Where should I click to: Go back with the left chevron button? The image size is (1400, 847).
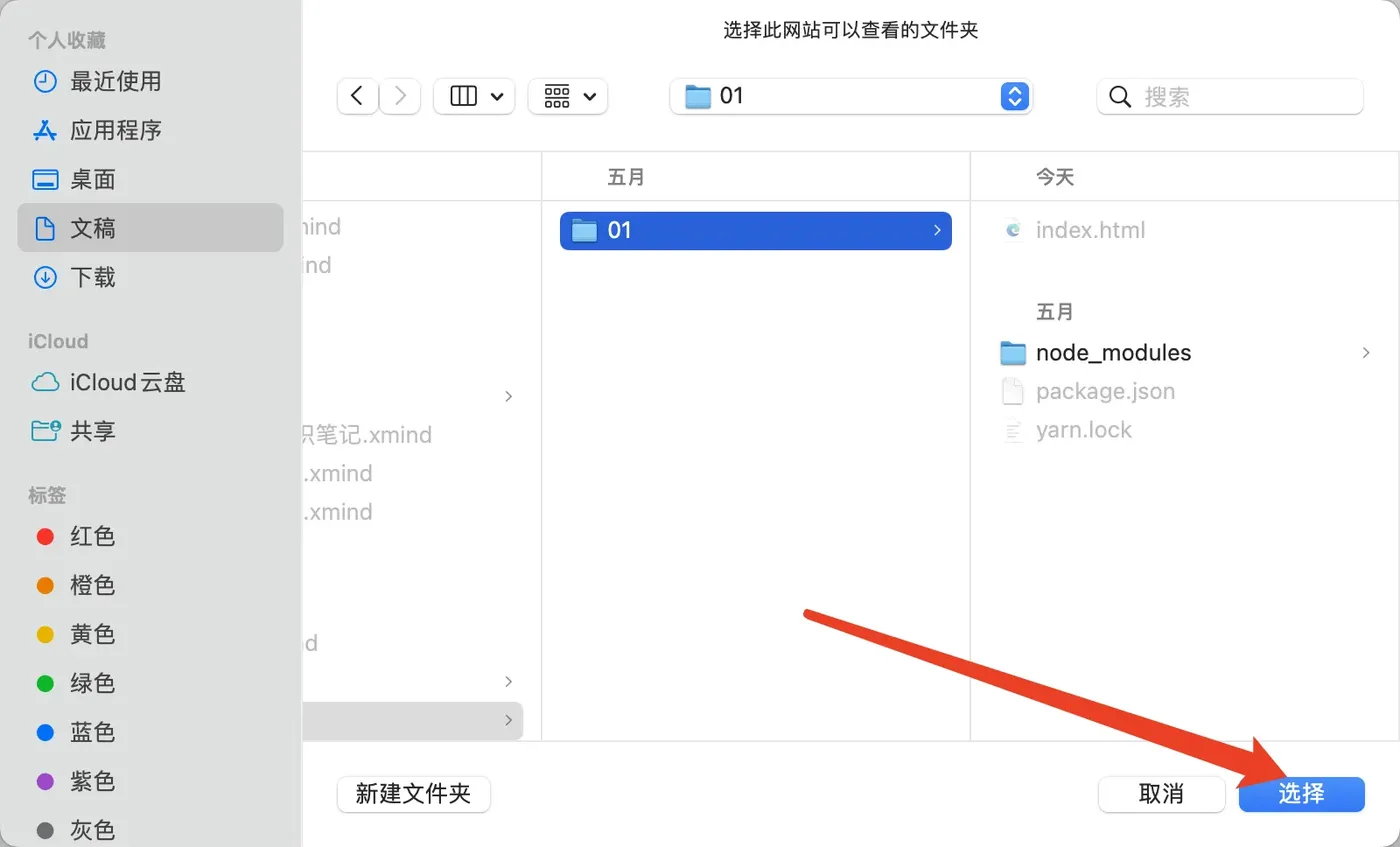pos(357,96)
